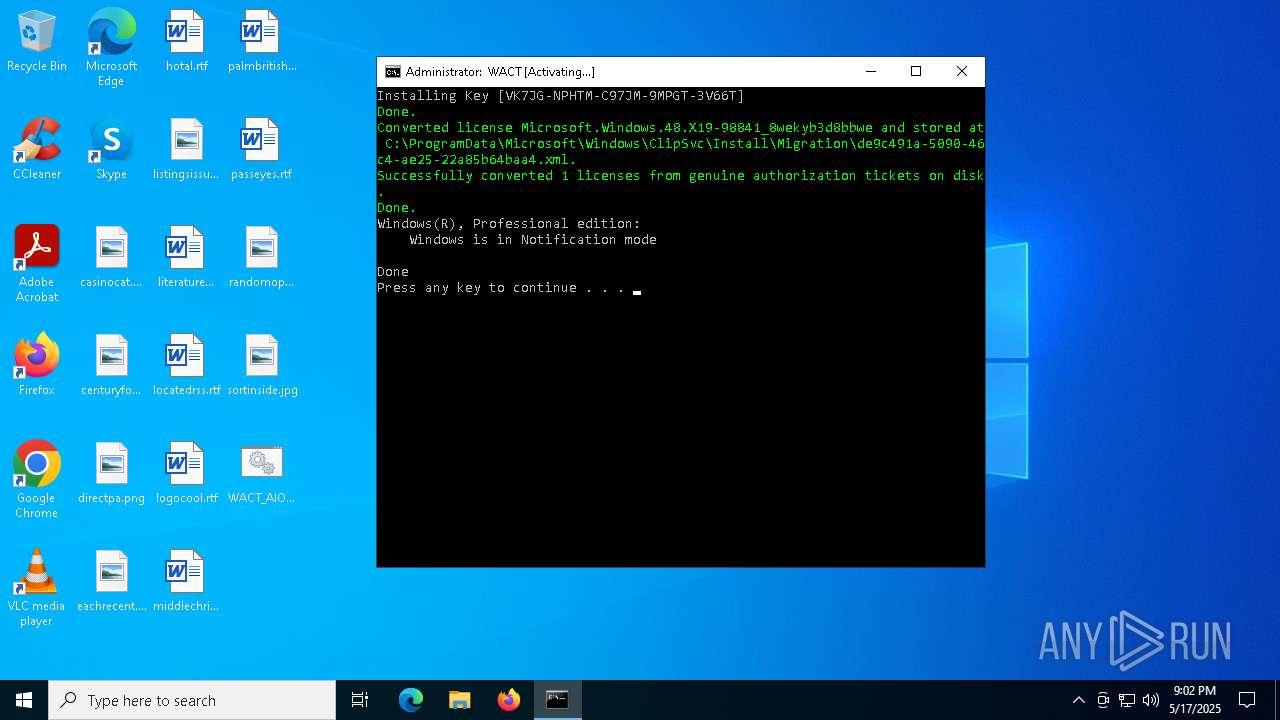
Task: Select the Microsoft Edge desktop shortcut
Action: click(x=111, y=47)
